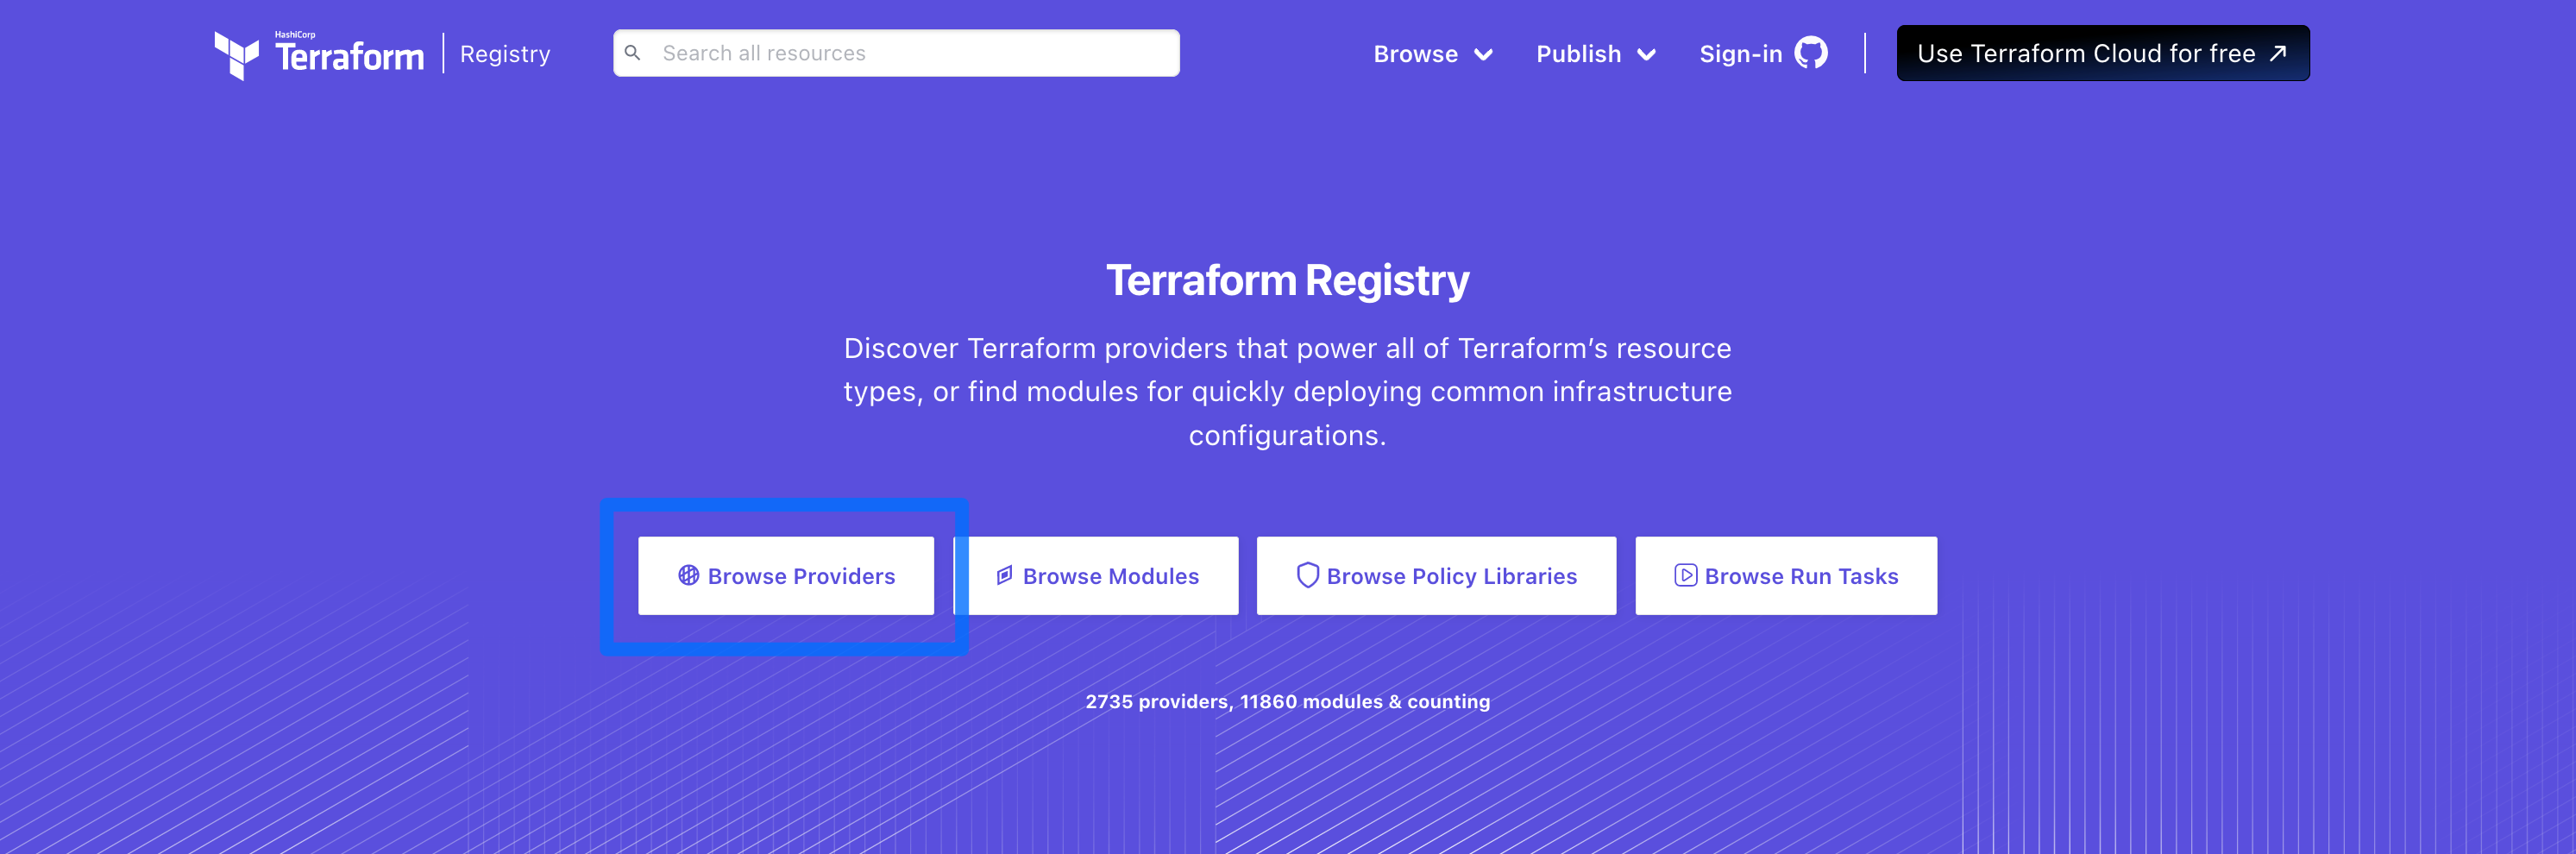2576x854 pixels.
Task: Expand the Browse menu chevron
Action: click(x=1483, y=54)
